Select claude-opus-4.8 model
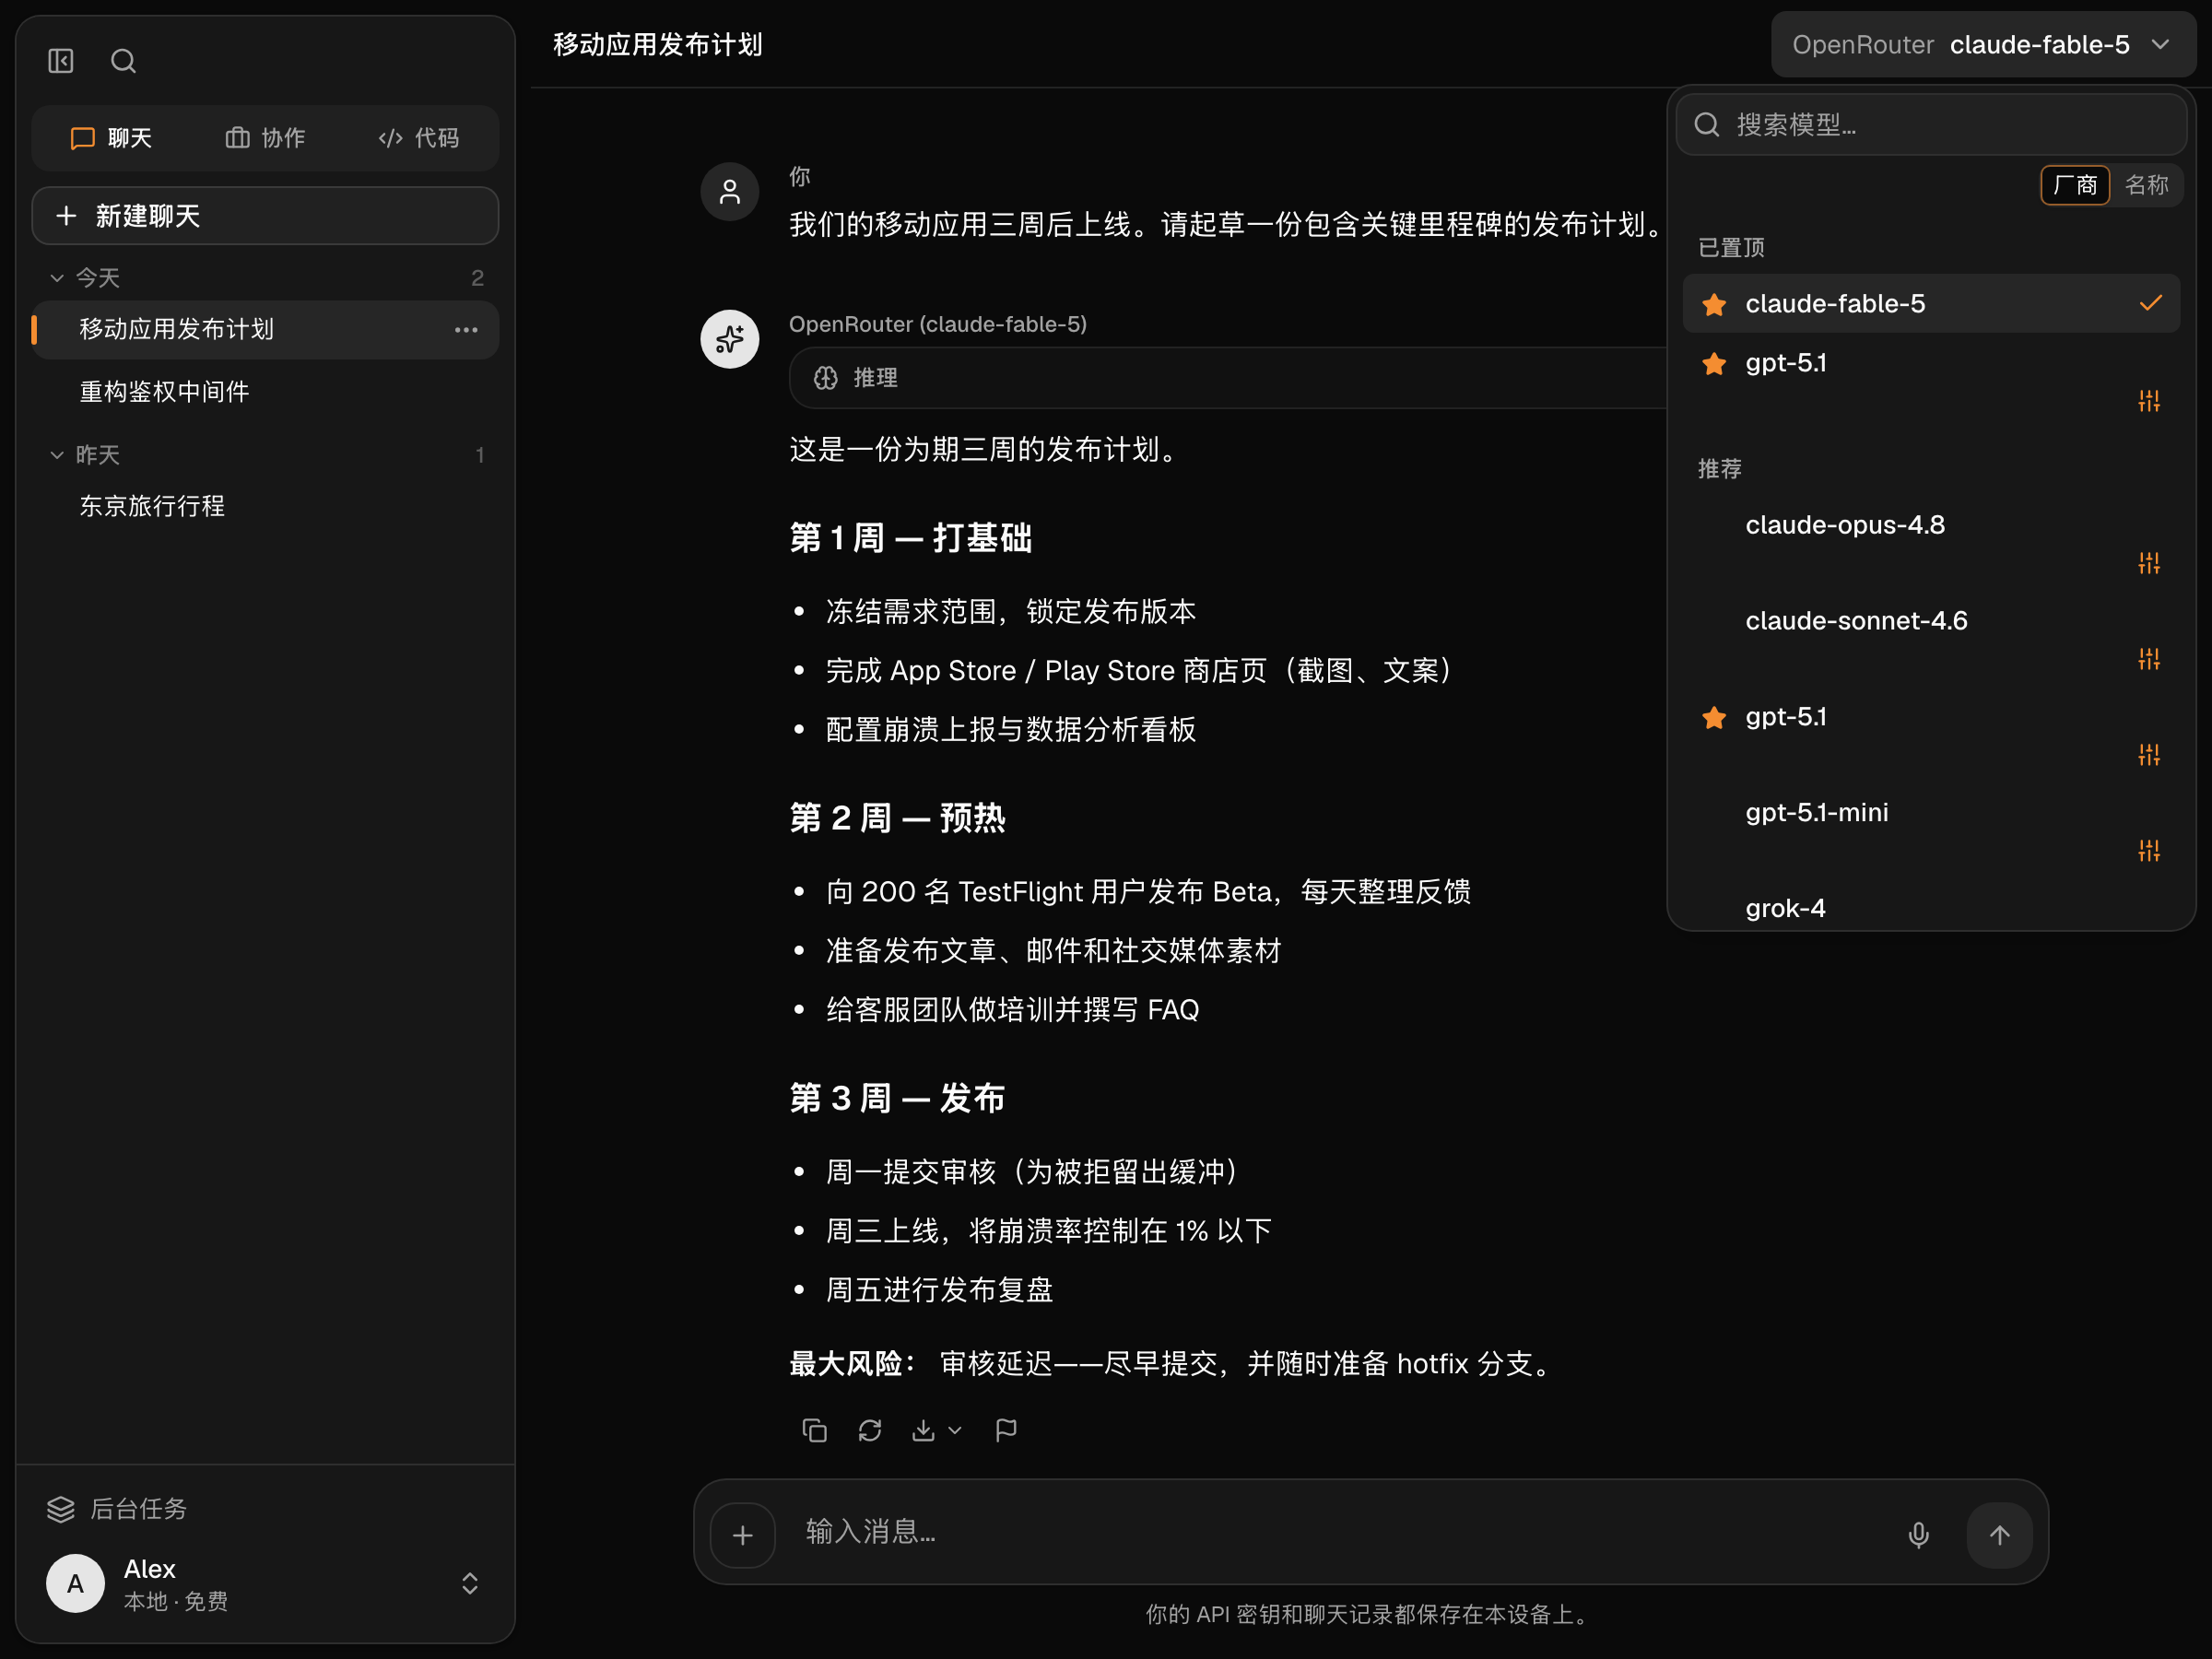 click(x=1931, y=525)
